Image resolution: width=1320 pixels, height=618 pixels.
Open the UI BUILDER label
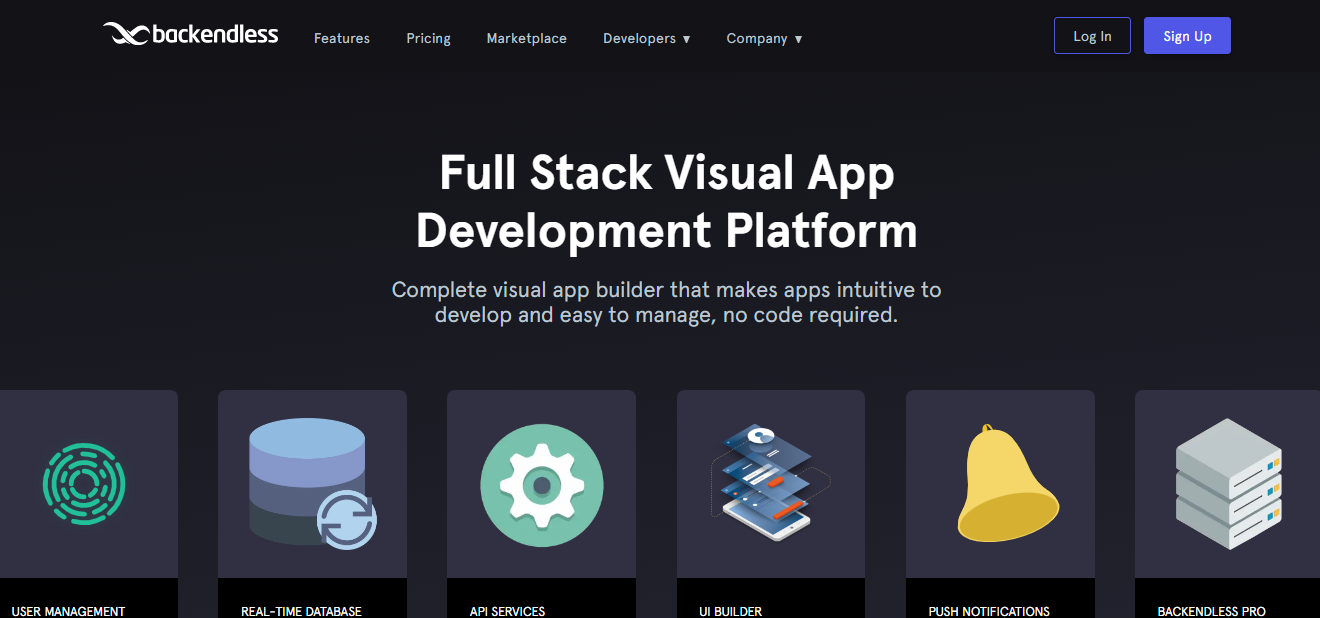click(x=731, y=611)
